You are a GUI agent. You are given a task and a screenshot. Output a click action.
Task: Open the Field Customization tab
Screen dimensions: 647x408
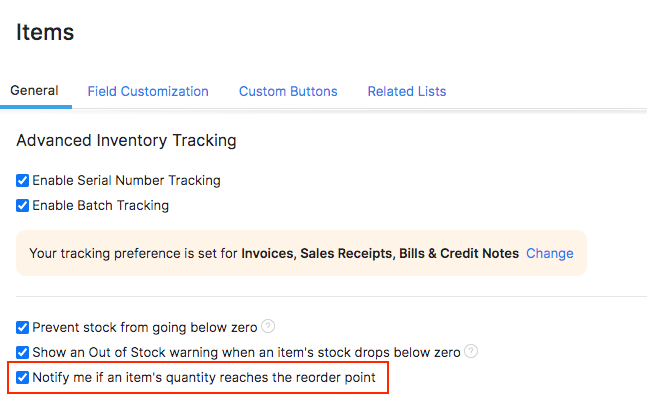(x=148, y=91)
